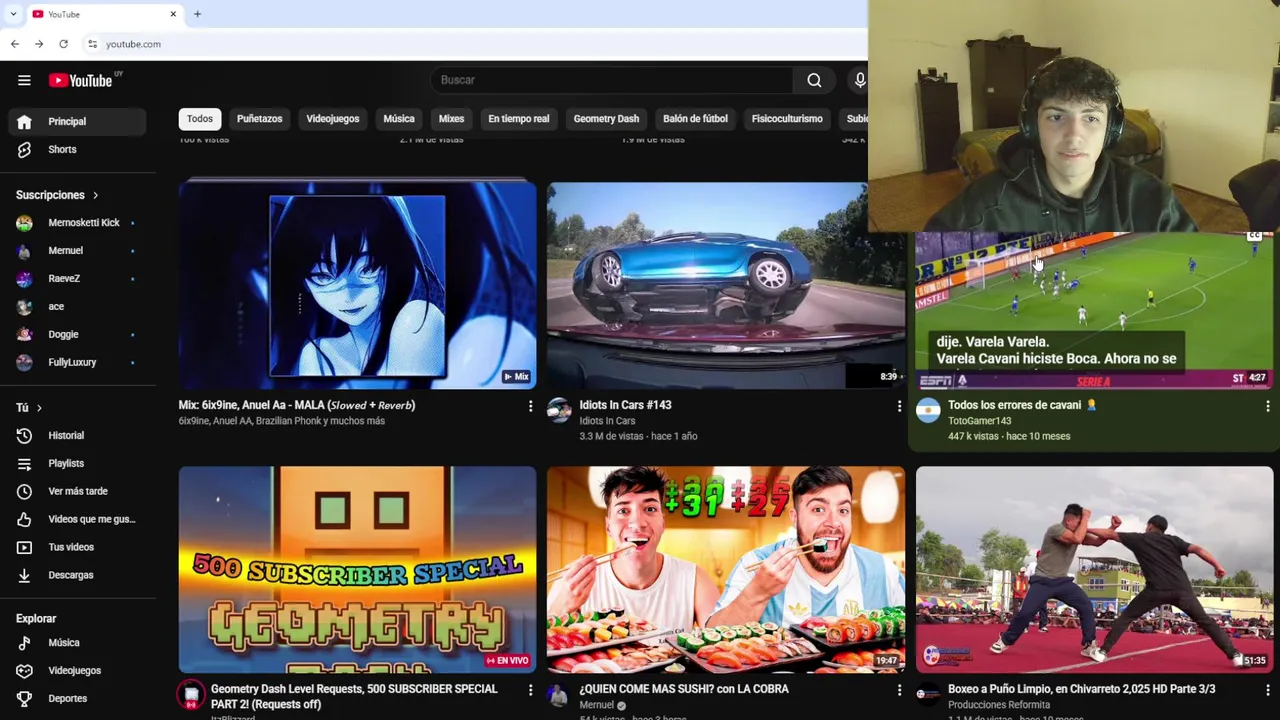Open Shorts in sidebar
Screen dimensions: 1280x720
pos(77,149)
